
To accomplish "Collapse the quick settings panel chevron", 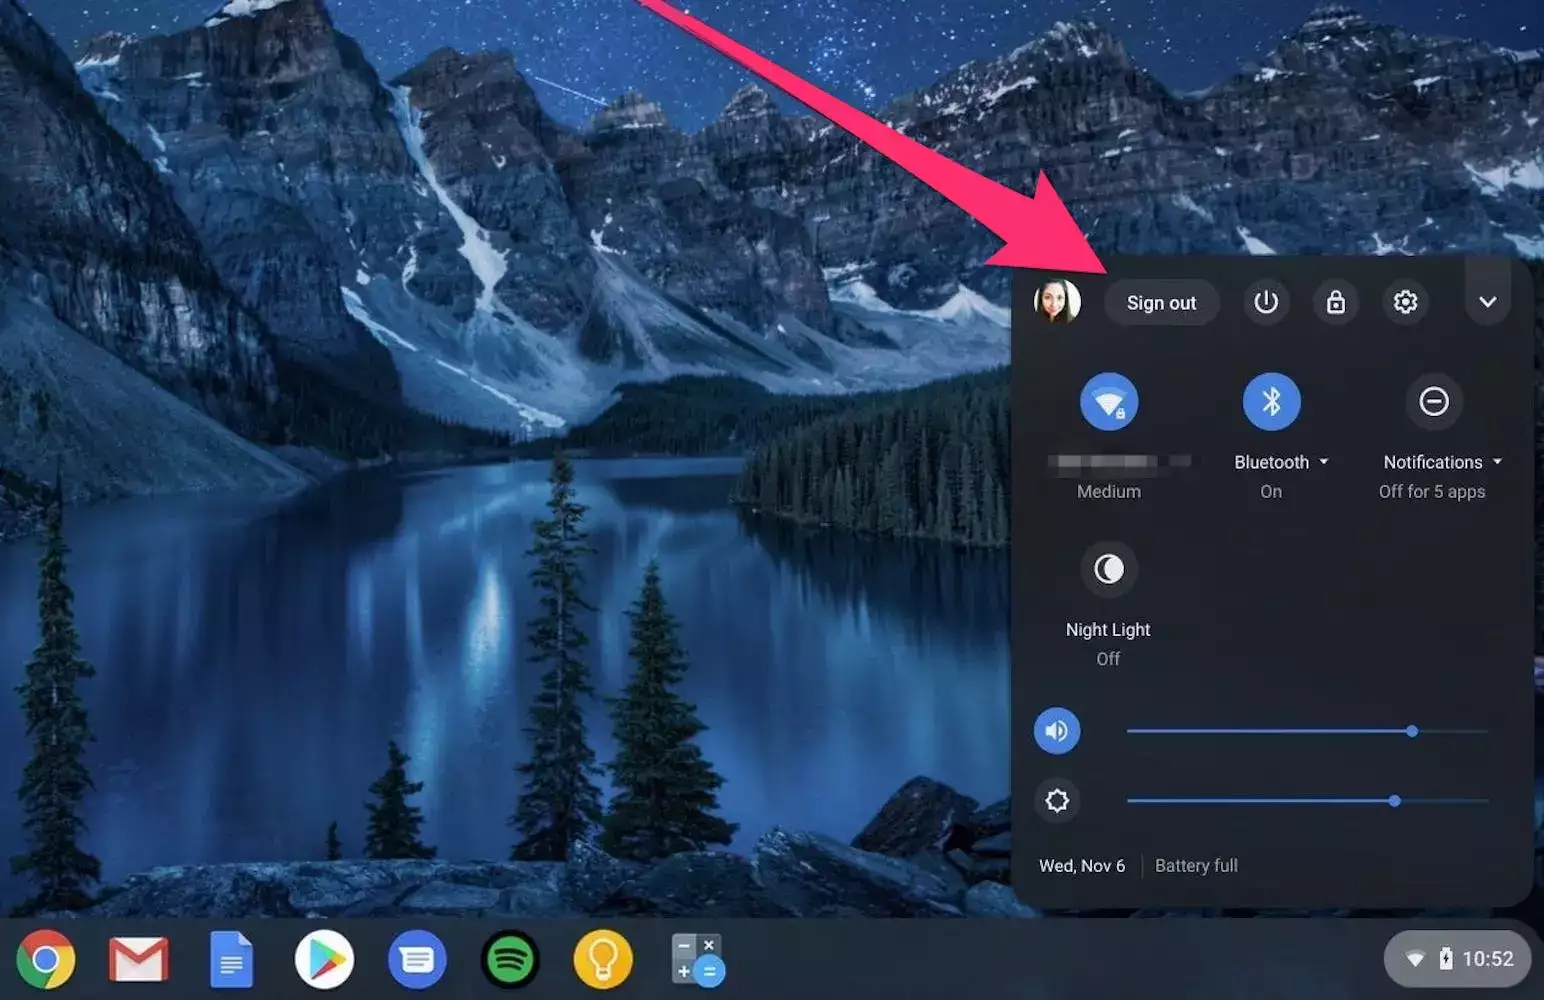I will click(1487, 302).
